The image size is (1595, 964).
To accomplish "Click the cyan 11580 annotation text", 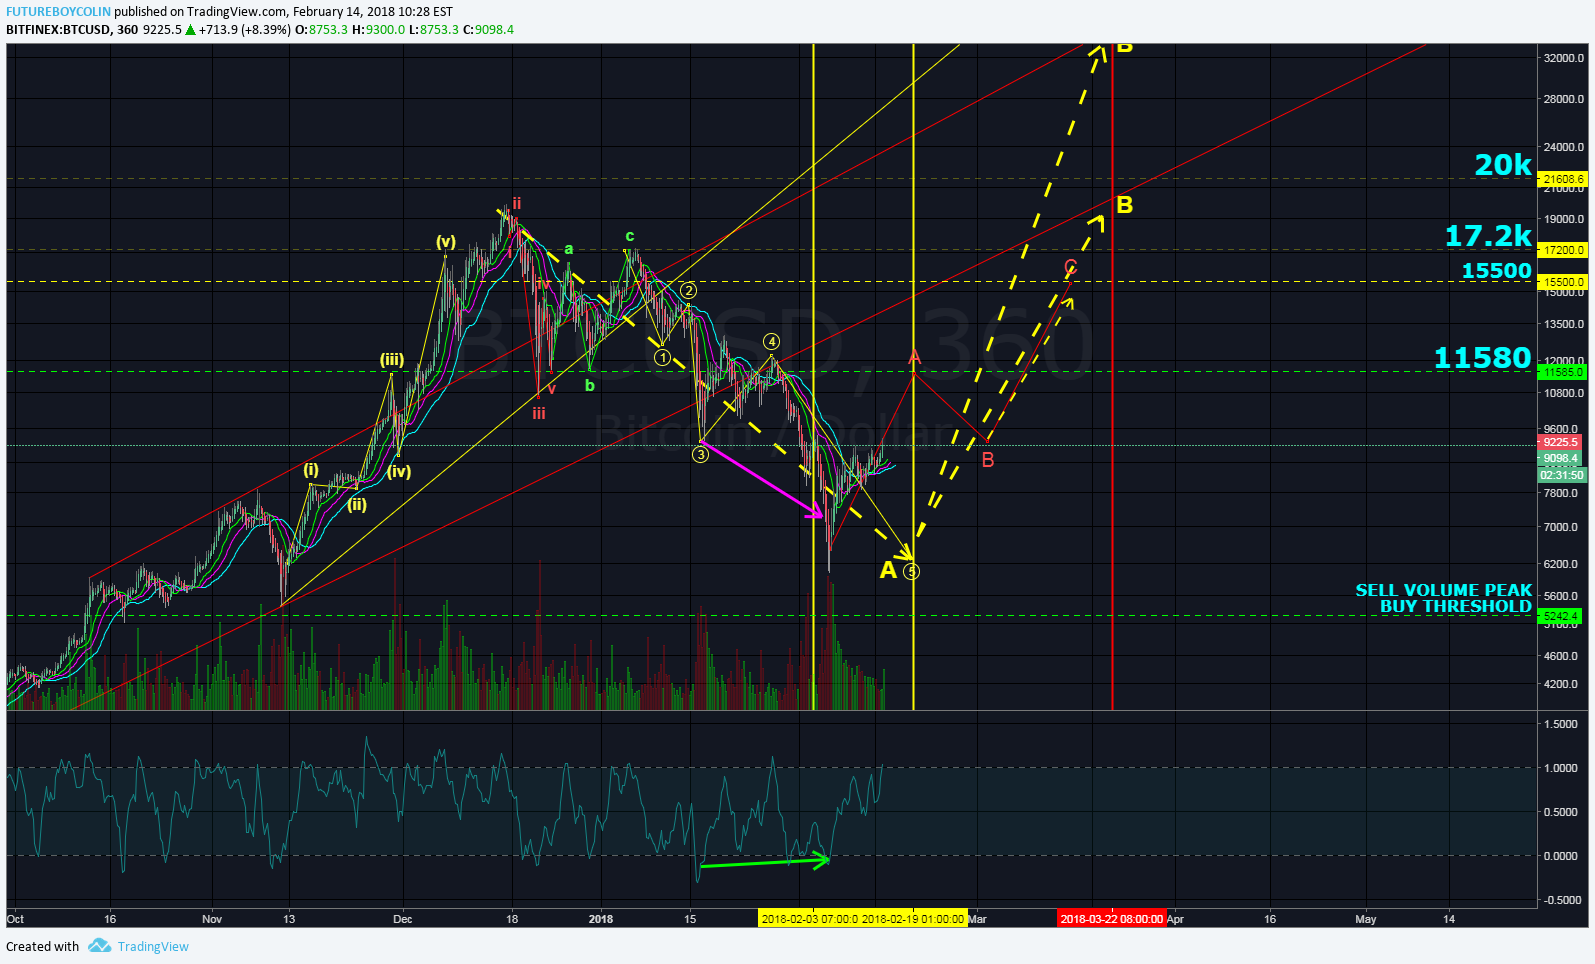I will [1482, 358].
